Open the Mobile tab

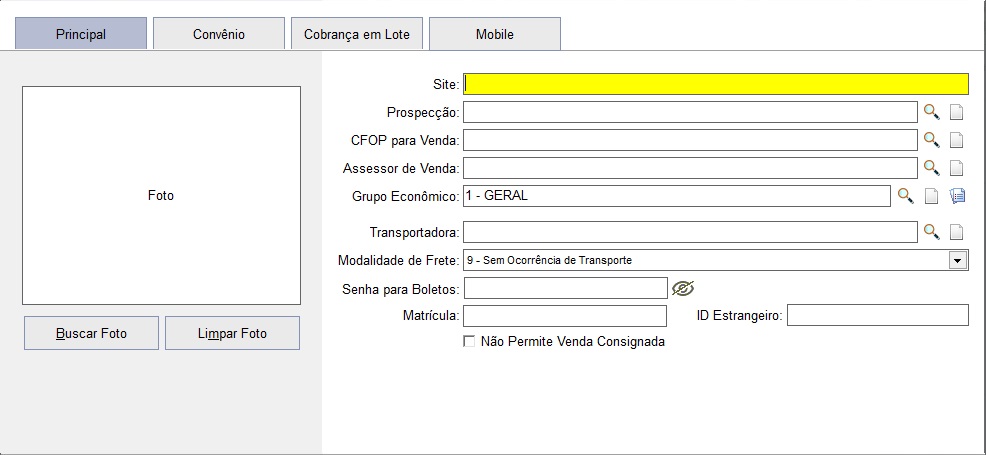(x=495, y=34)
